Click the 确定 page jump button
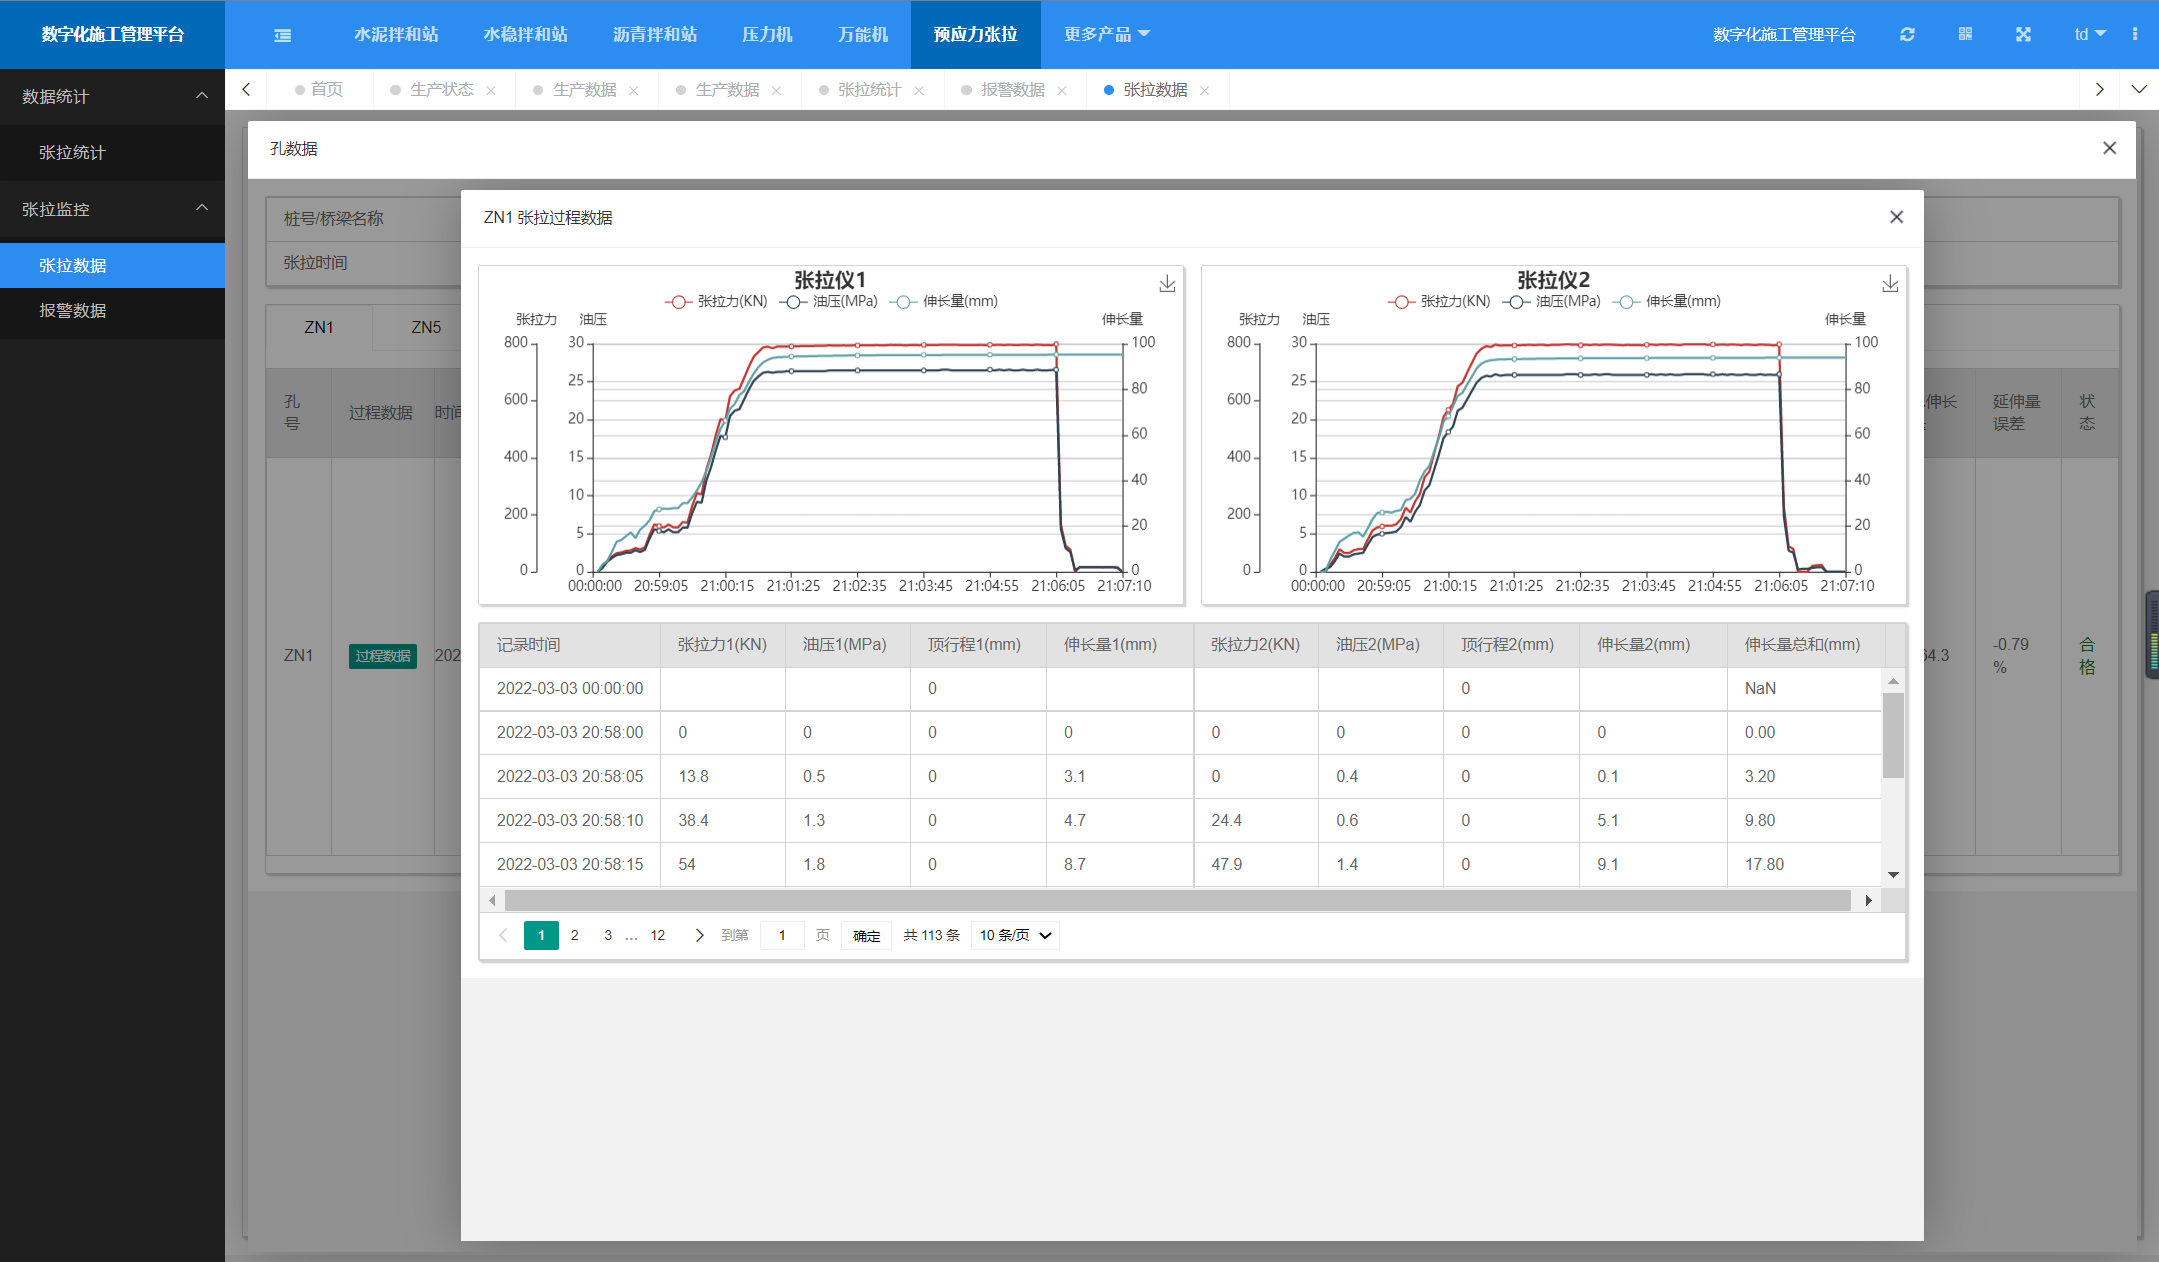 (866, 935)
